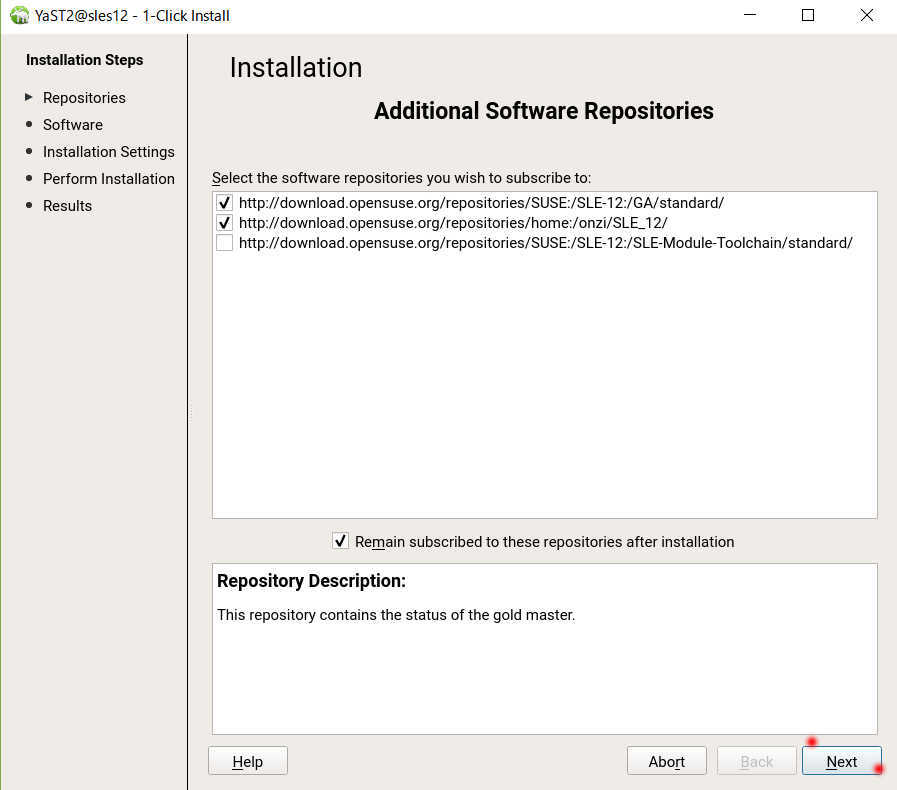
Task: Click the 'Select the software repositories' label
Action: tap(401, 178)
